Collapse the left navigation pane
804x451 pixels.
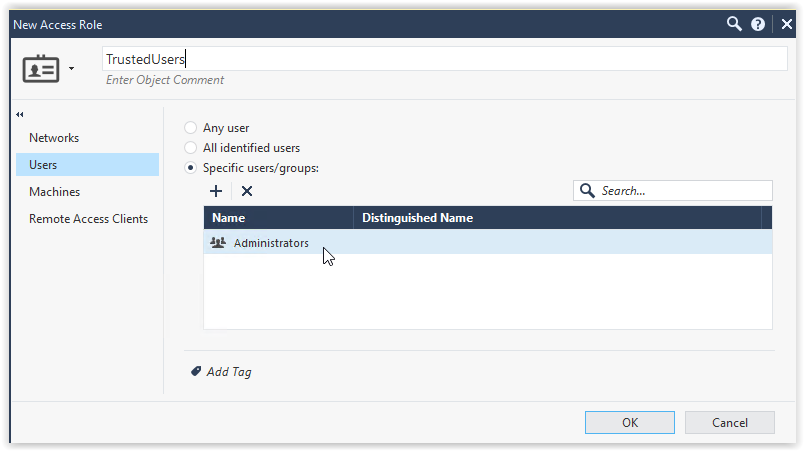[20, 114]
